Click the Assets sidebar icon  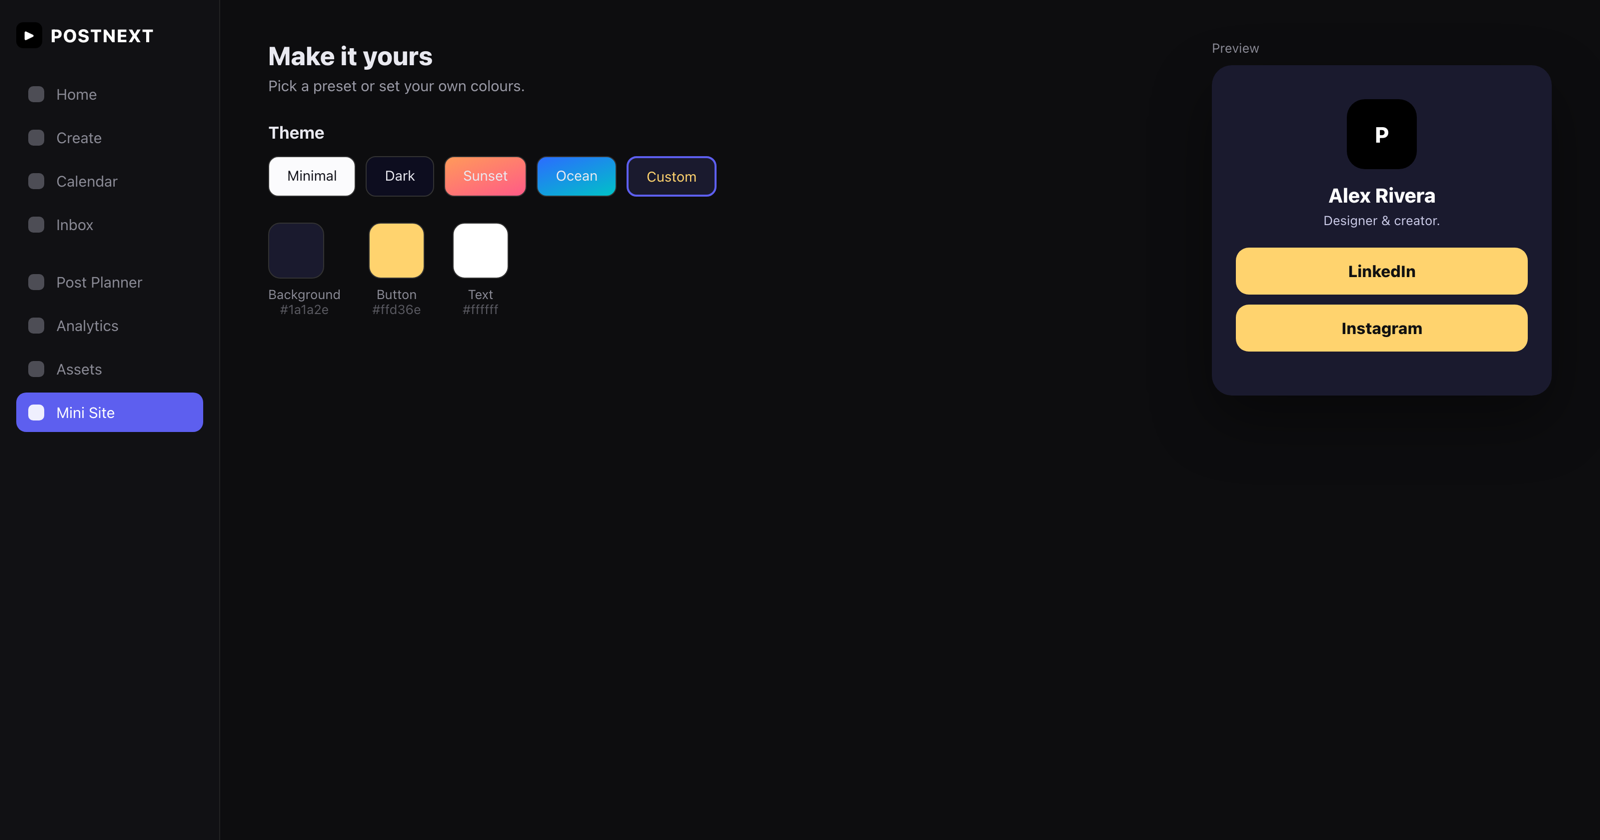coord(36,369)
